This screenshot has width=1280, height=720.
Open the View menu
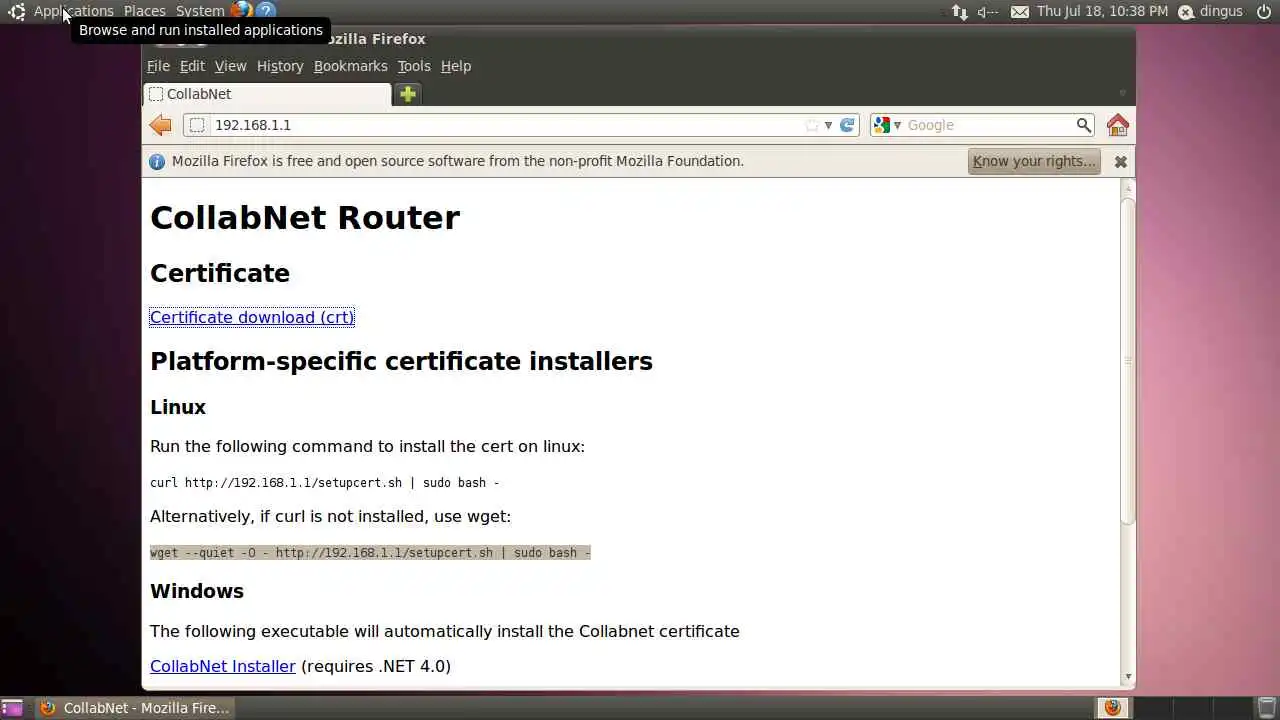[x=230, y=66]
